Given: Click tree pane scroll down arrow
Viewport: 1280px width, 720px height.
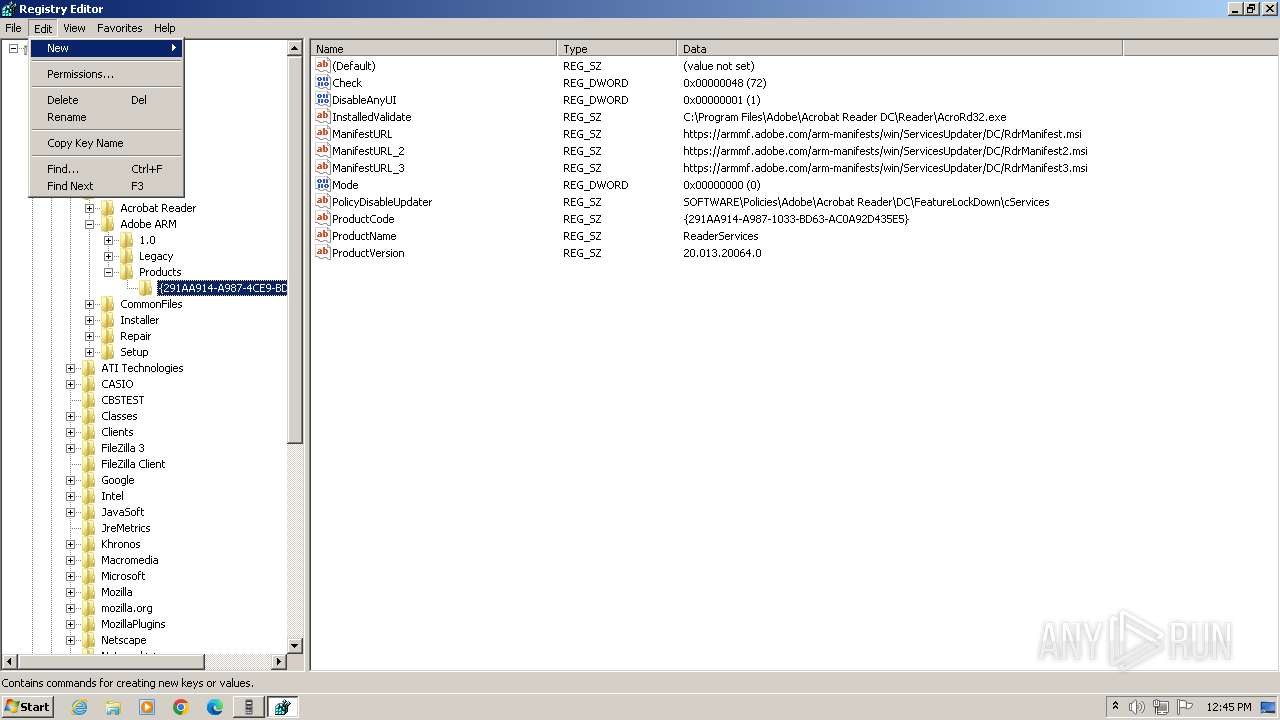Looking at the screenshot, I should click(295, 646).
